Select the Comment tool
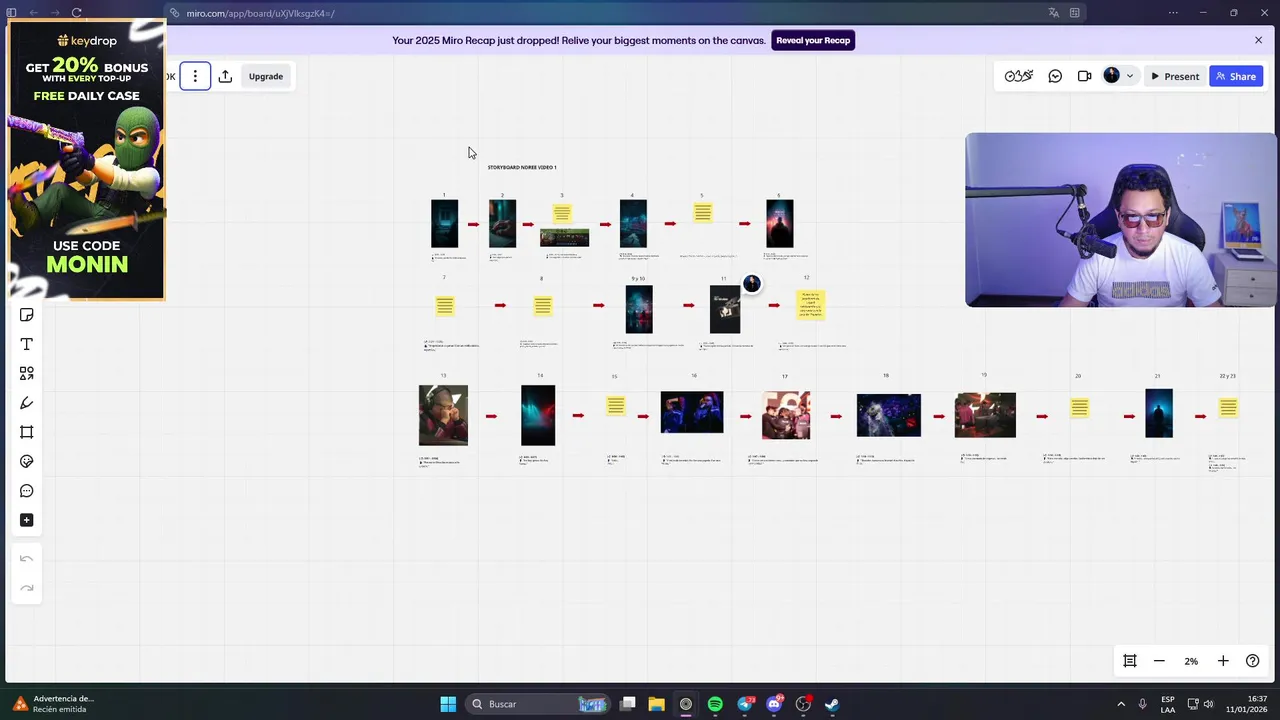This screenshot has width=1280, height=720. click(27, 491)
